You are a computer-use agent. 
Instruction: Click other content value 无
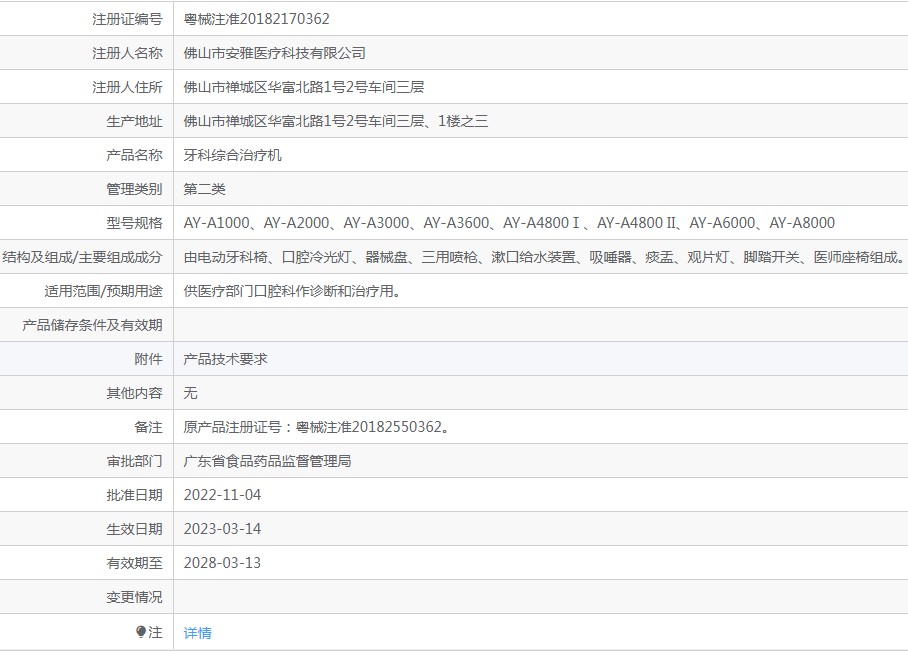pos(191,393)
